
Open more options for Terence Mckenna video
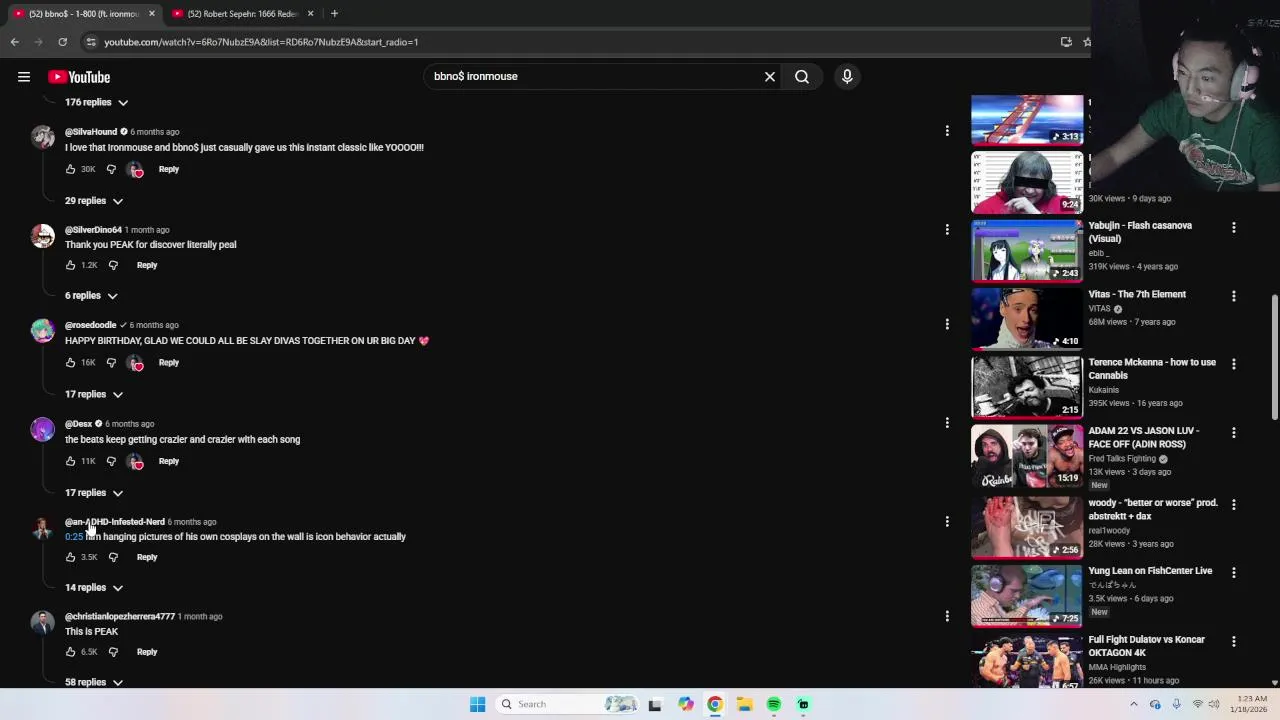click(1234, 364)
